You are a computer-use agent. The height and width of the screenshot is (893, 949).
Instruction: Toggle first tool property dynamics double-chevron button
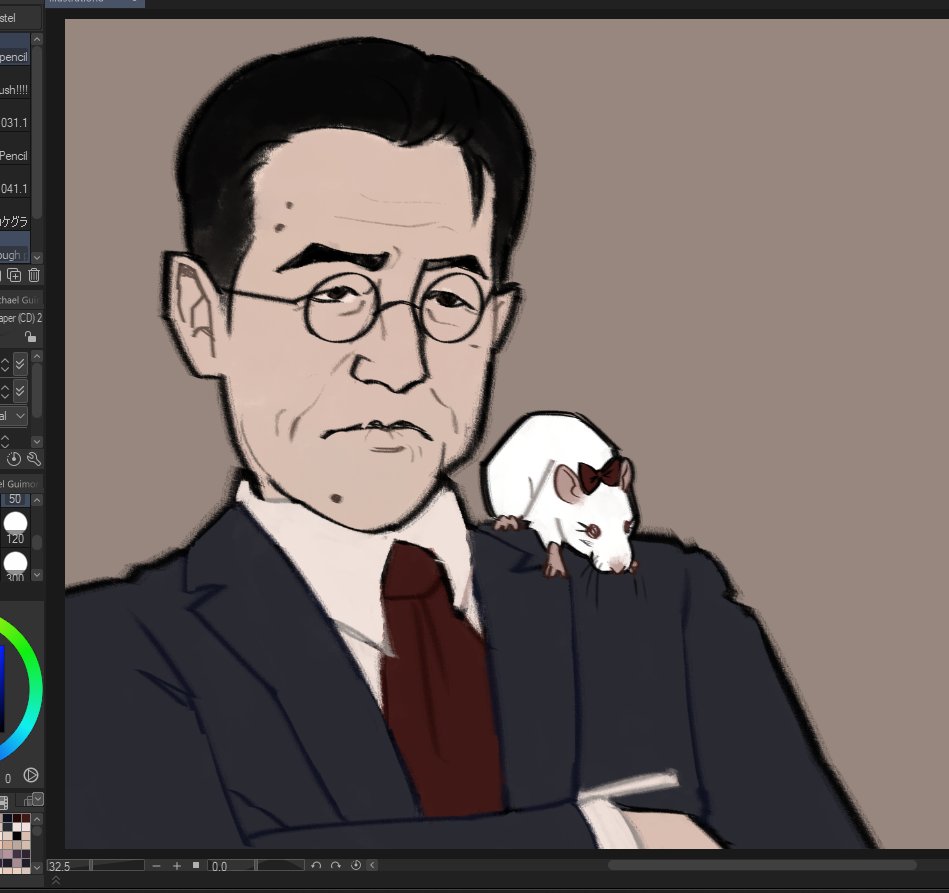point(20,364)
